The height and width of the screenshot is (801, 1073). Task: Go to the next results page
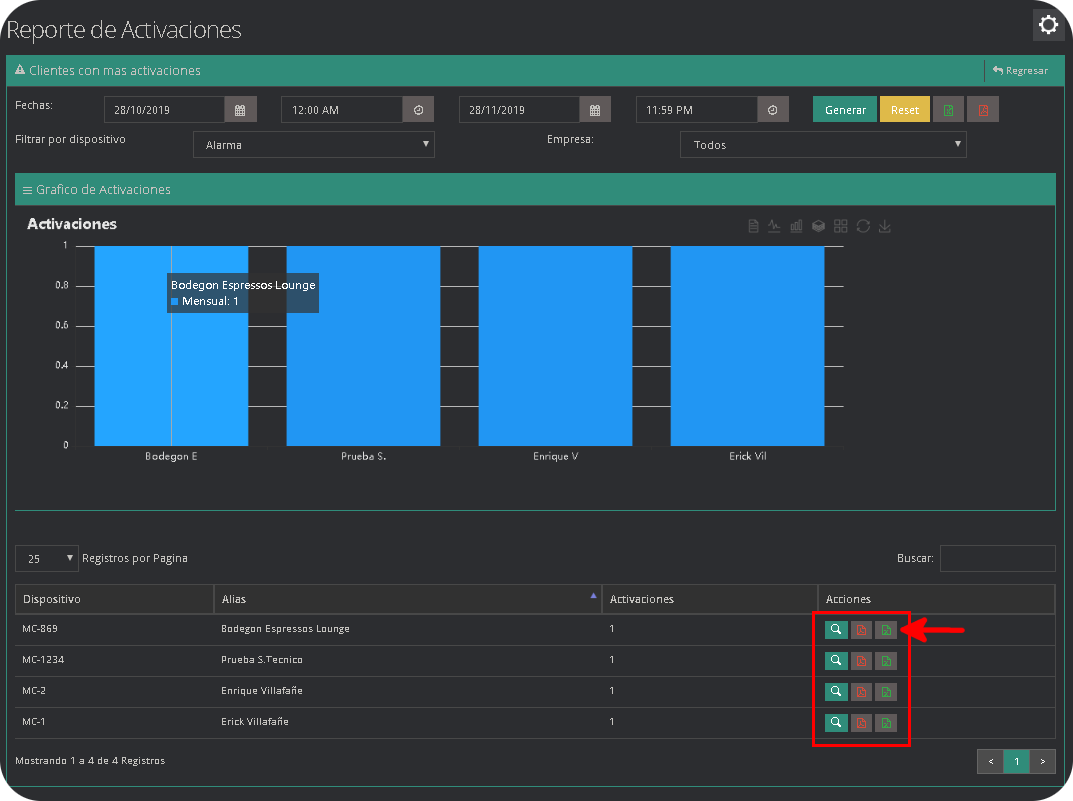(1042, 762)
